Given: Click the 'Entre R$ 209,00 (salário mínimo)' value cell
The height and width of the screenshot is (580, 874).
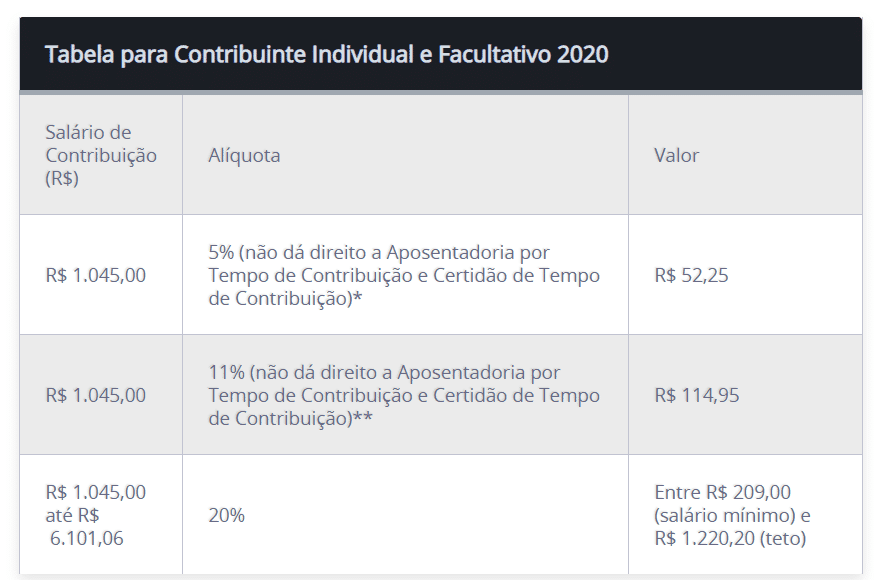Looking at the screenshot, I should tap(745, 515).
